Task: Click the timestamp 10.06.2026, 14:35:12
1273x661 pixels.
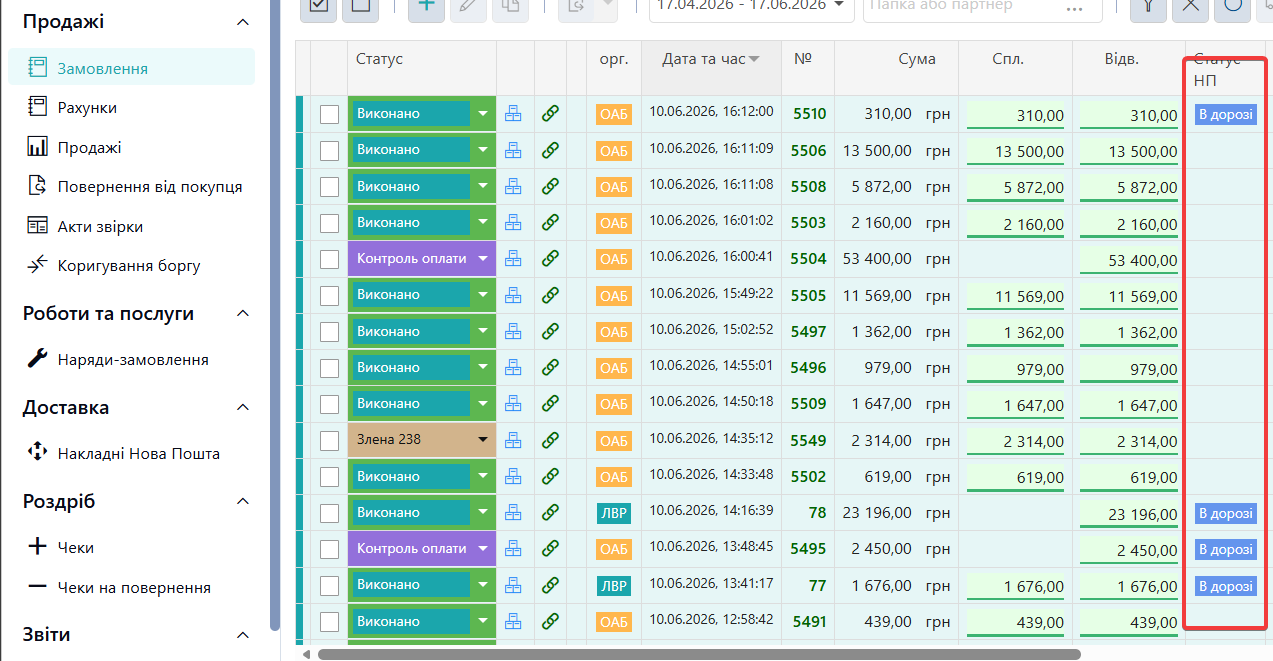Action: [711, 438]
